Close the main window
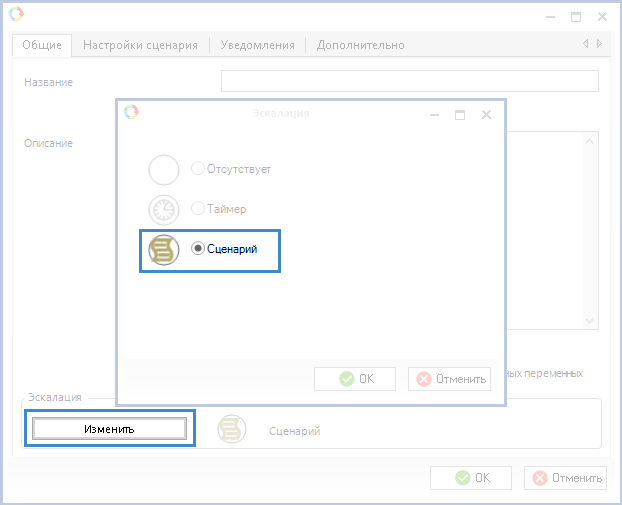 pos(602,17)
